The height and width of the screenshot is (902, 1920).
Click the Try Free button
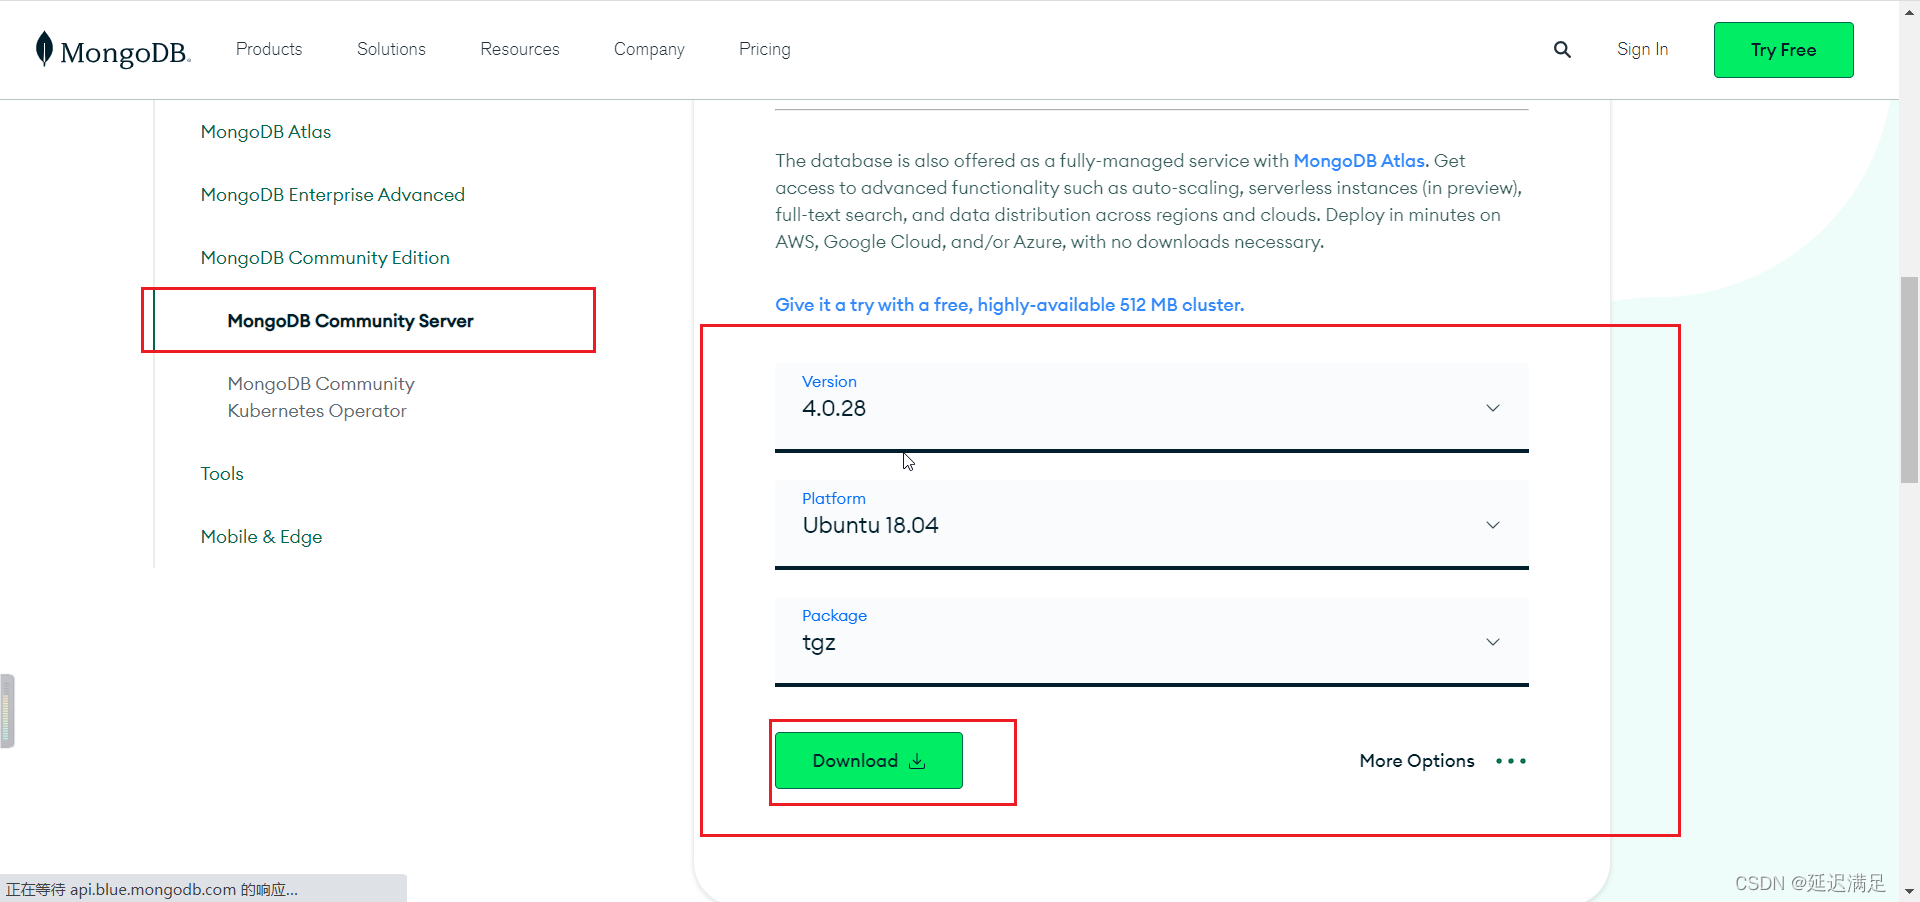[x=1783, y=50]
